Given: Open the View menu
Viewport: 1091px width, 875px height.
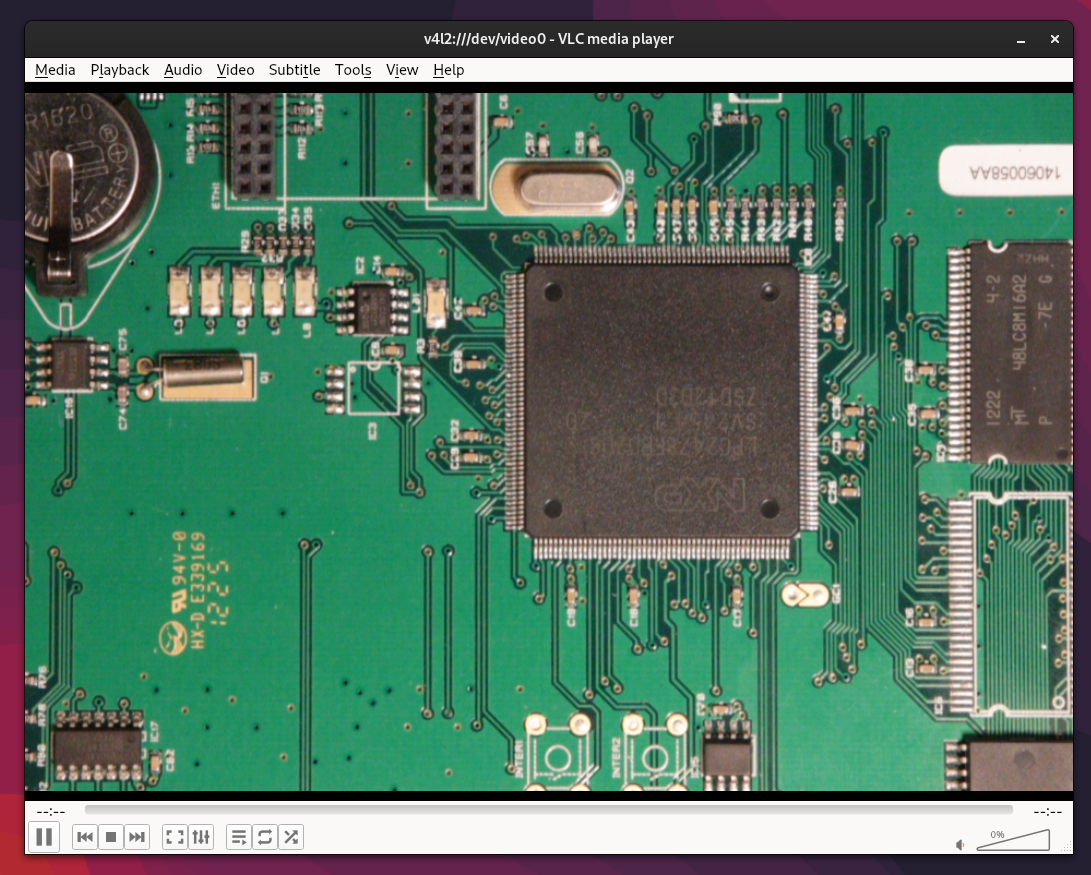Looking at the screenshot, I should (402, 70).
